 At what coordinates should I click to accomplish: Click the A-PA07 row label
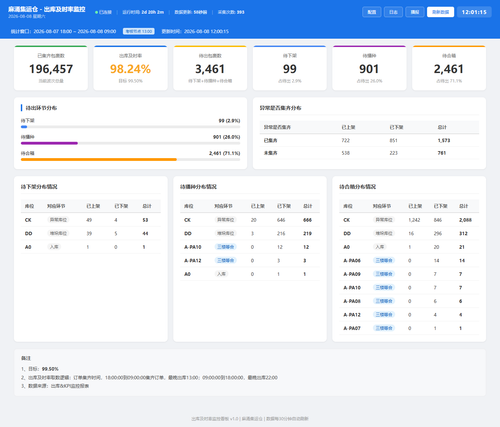coord(352,328)
